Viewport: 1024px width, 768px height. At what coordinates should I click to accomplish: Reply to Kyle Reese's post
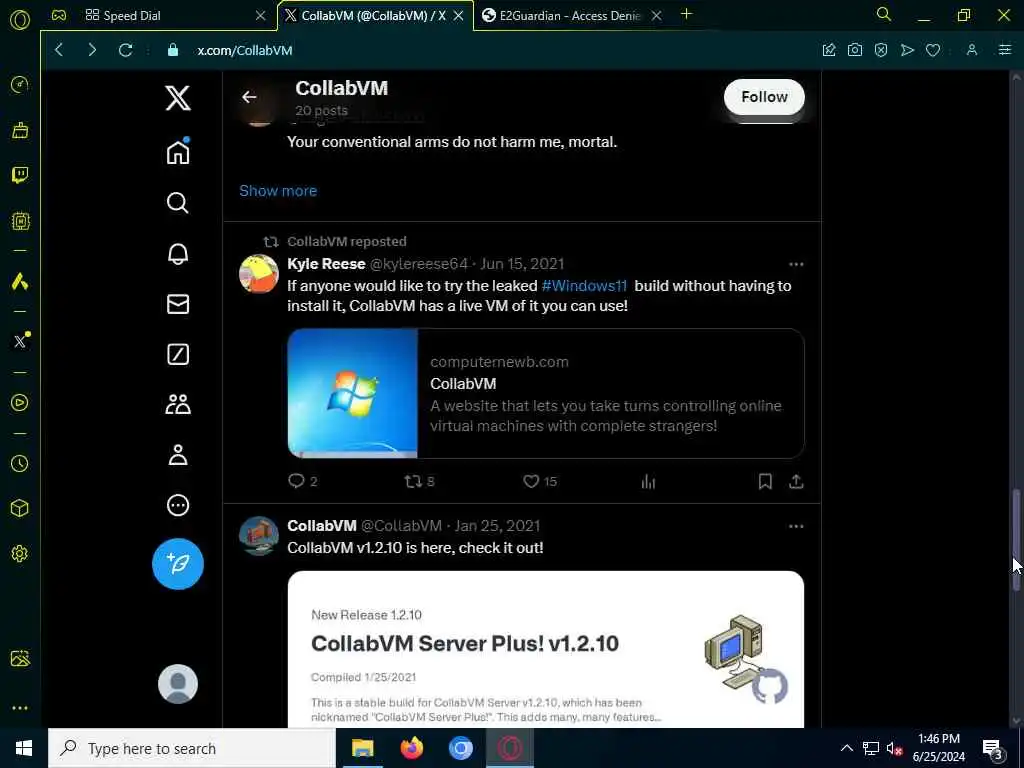(x=303, y=481)
